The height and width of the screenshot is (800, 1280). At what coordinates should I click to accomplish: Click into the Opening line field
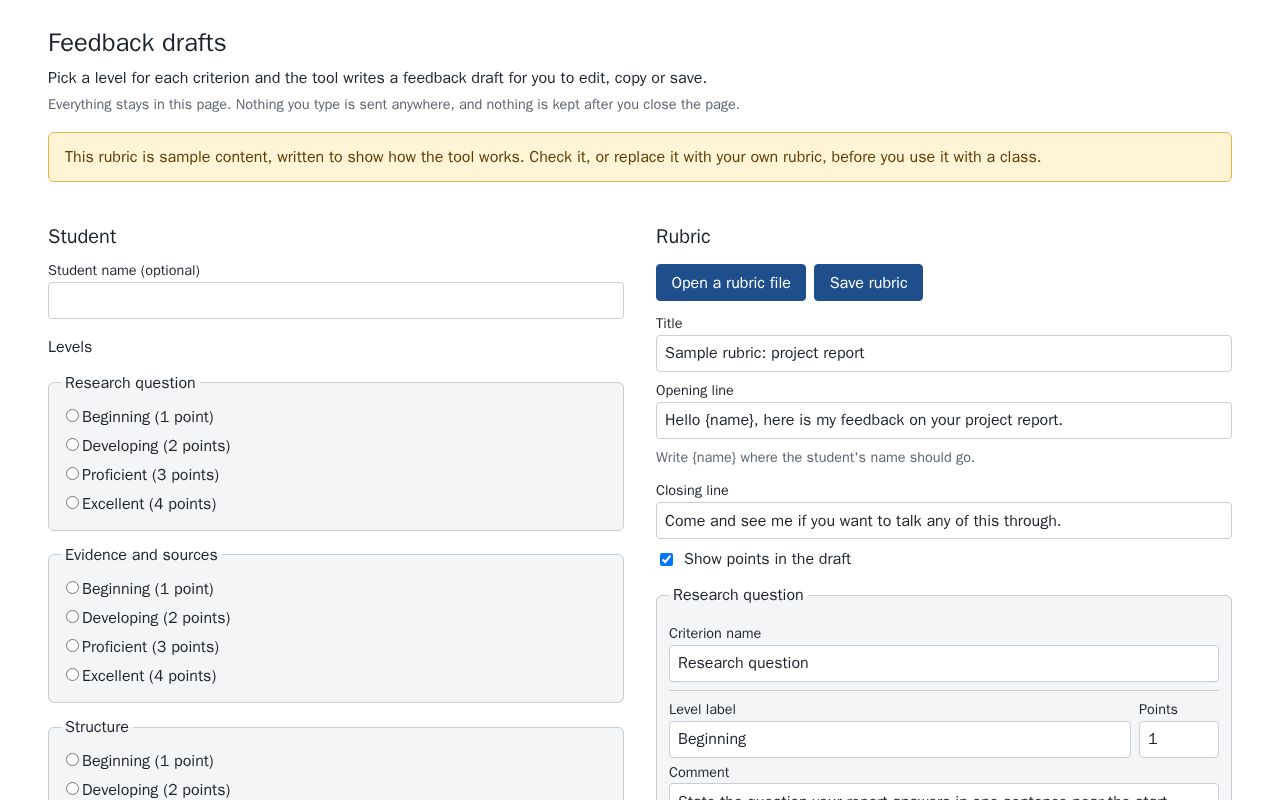944,421
